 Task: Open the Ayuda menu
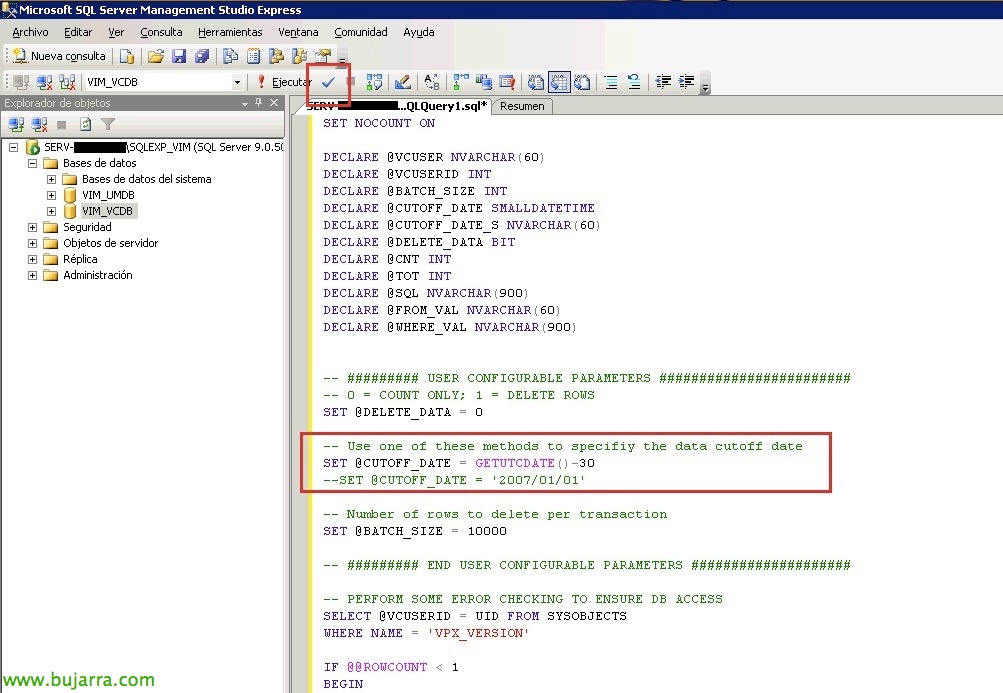[x=419, y=32]
